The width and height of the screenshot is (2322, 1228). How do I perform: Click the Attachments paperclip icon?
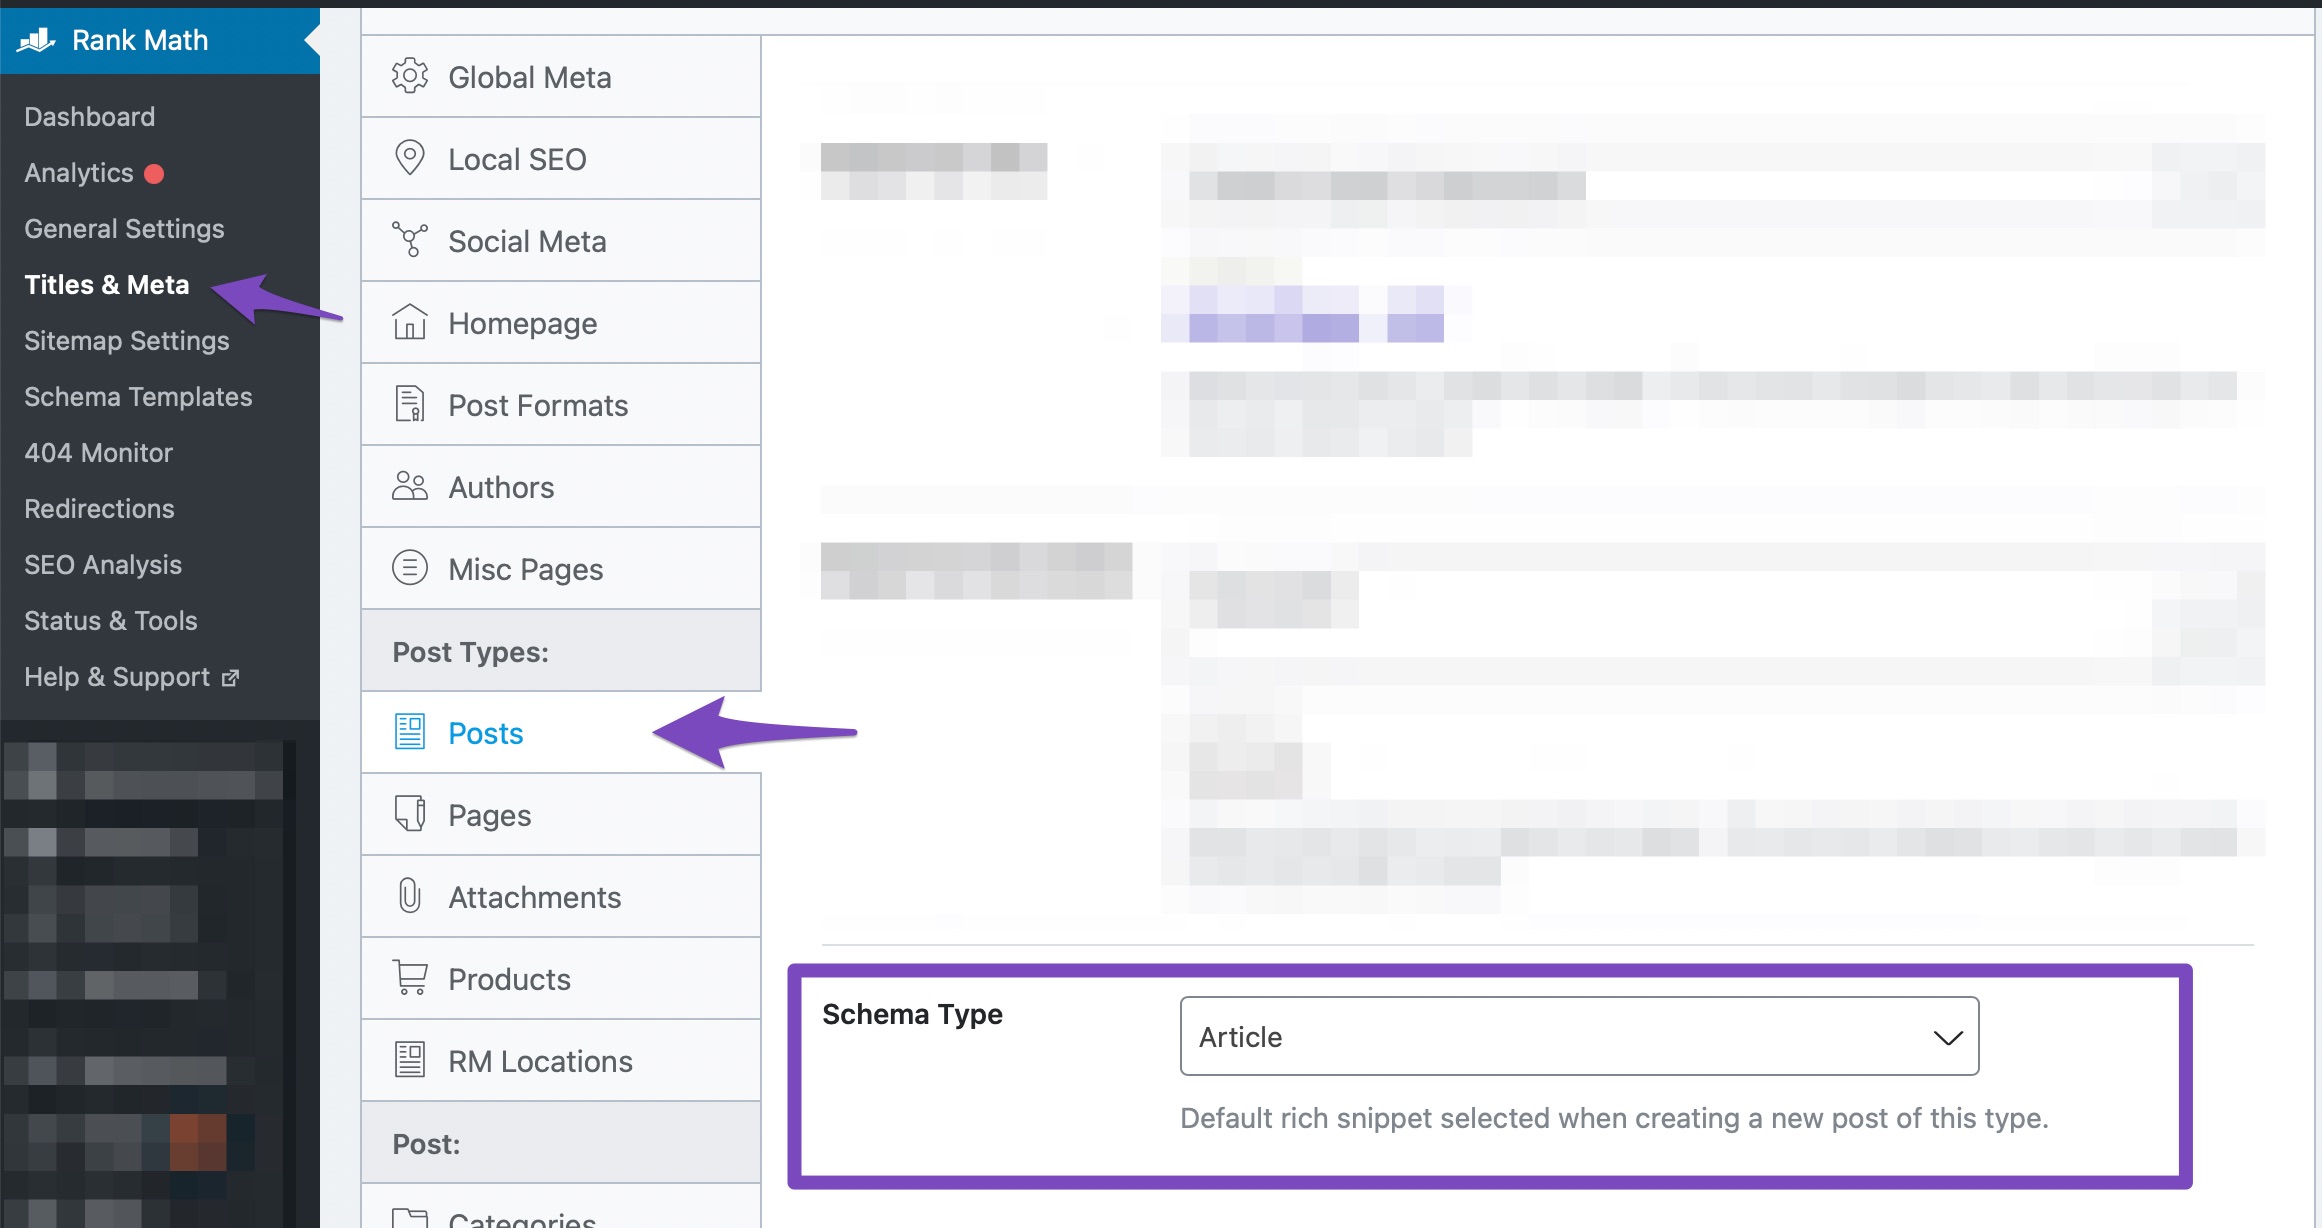pyautogui.click(x=409, y=896)
